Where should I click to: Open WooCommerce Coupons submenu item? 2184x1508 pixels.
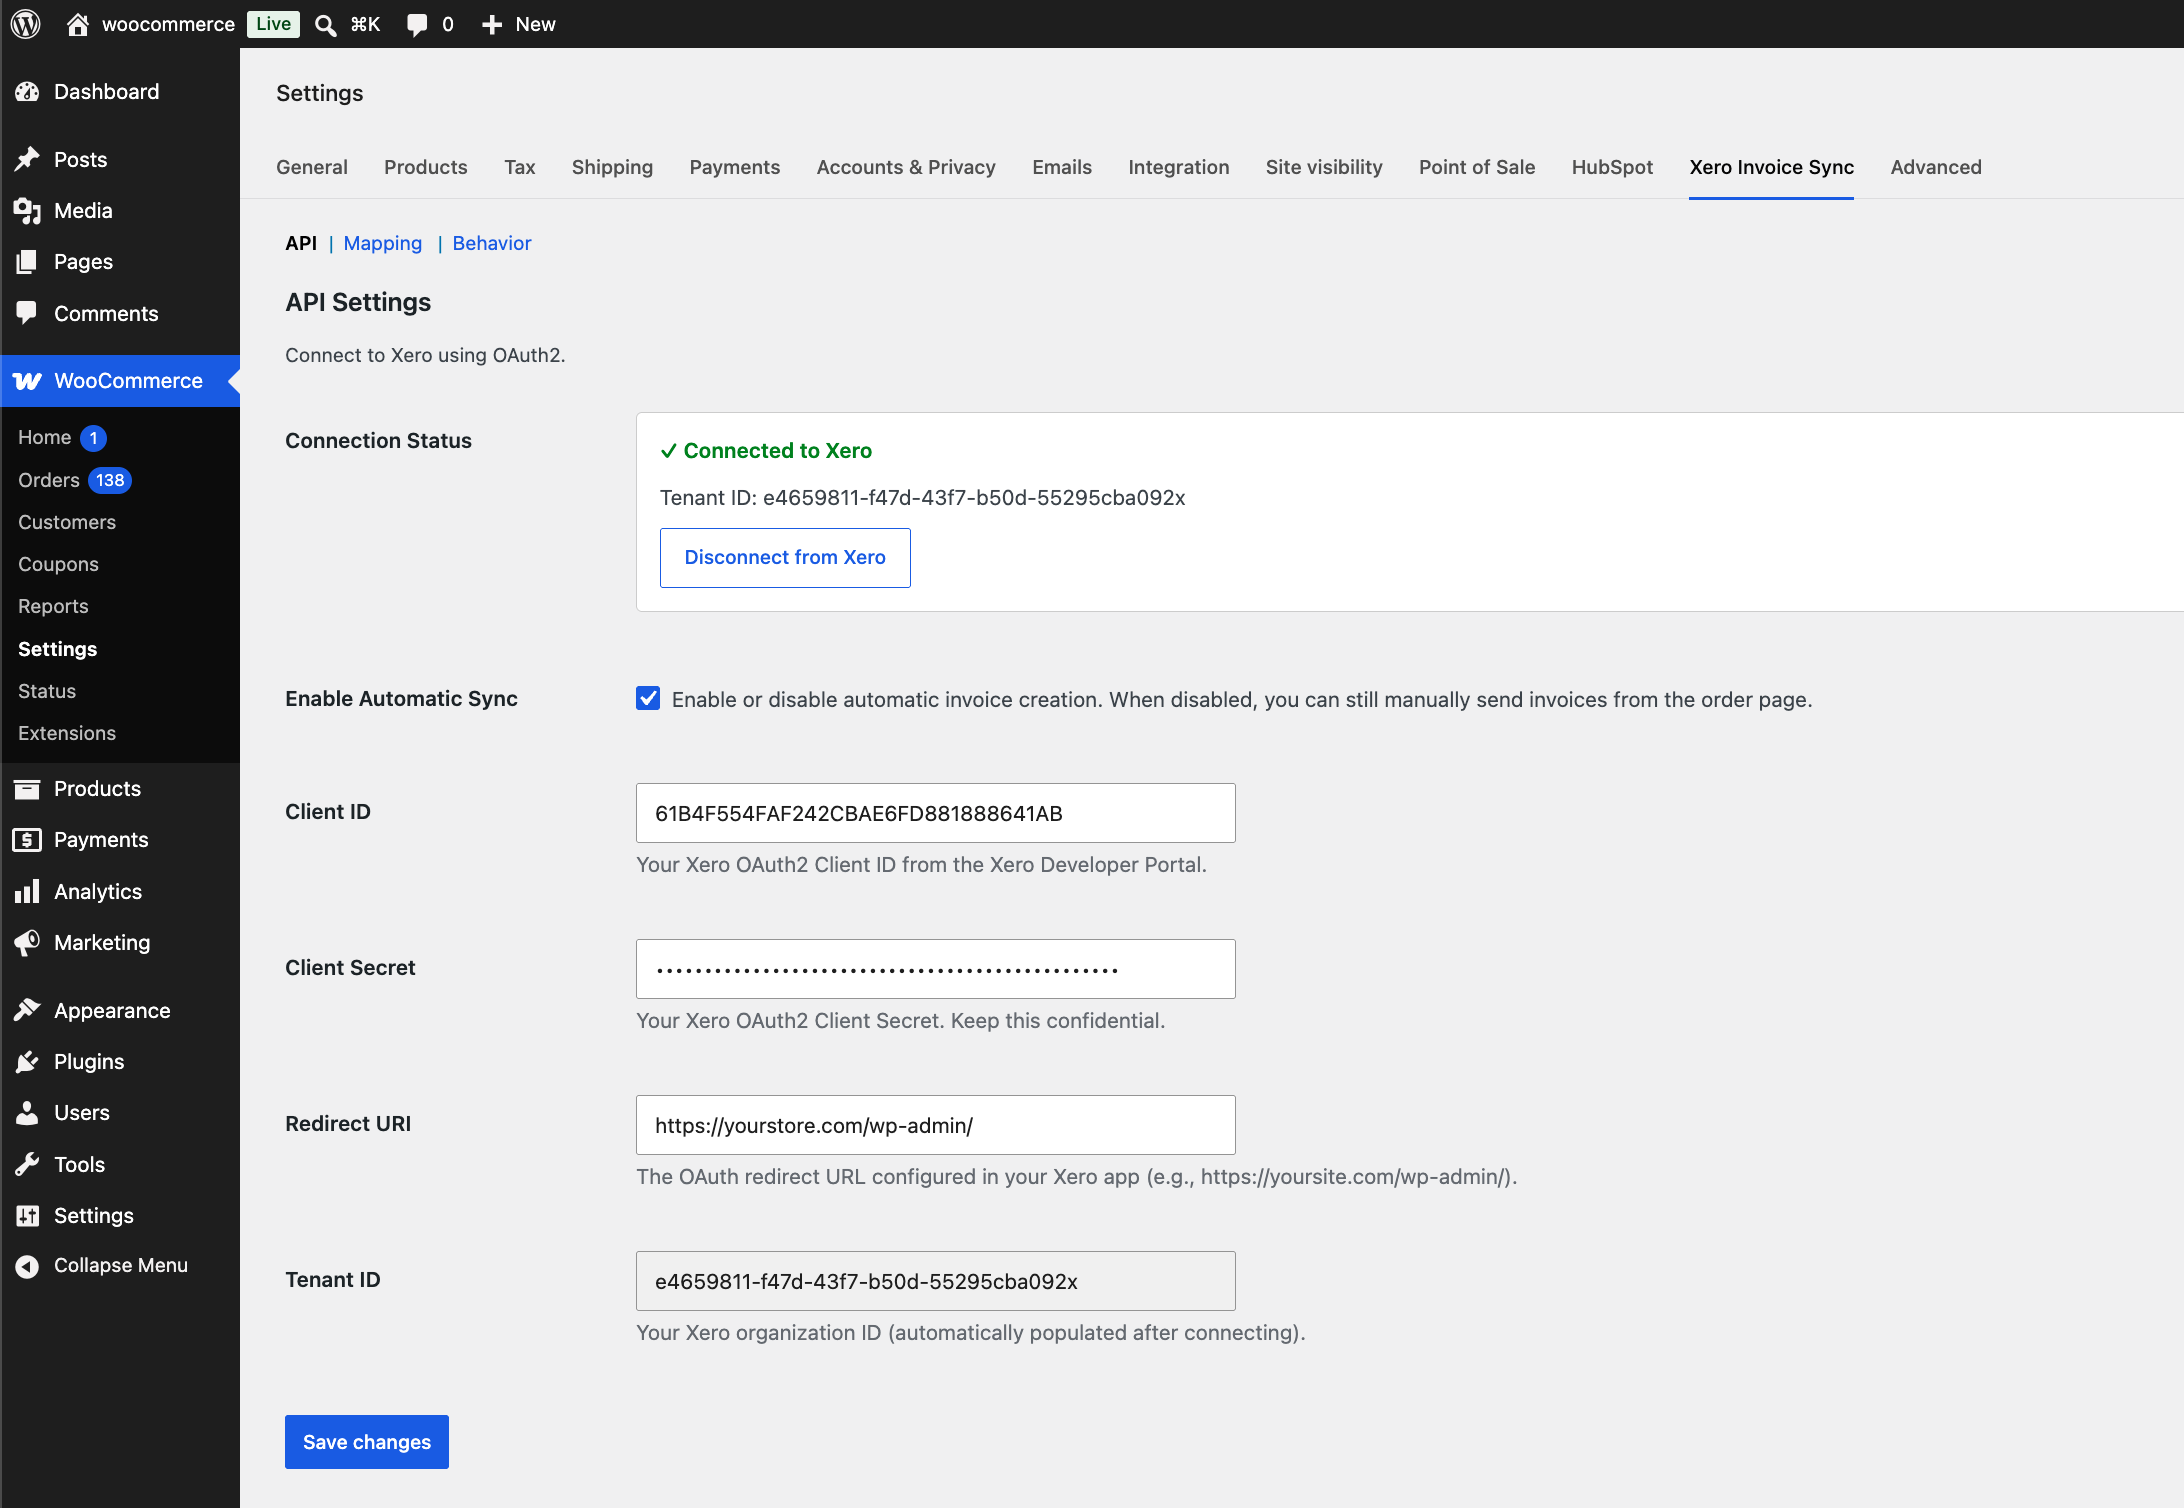[x=58, y=564]
